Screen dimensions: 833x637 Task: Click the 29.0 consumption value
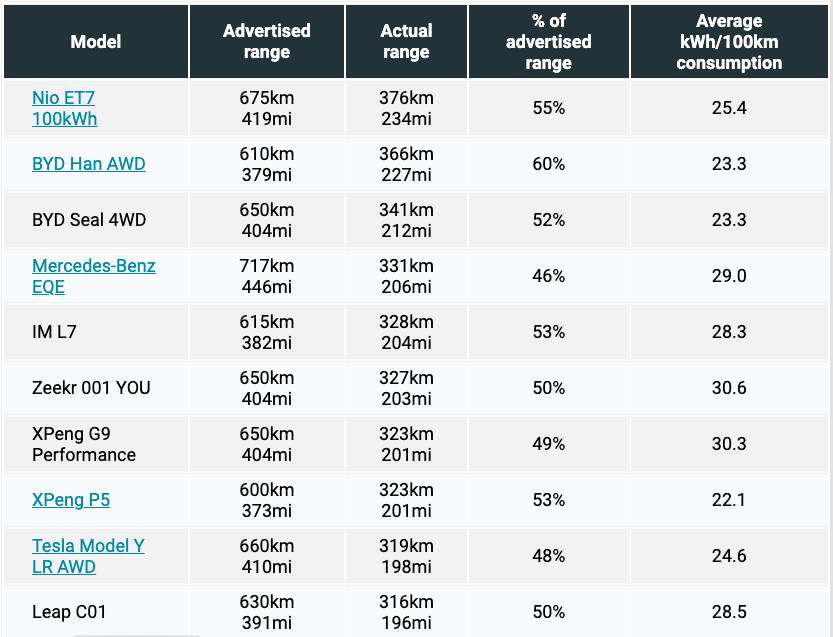[x=729, y=276]
